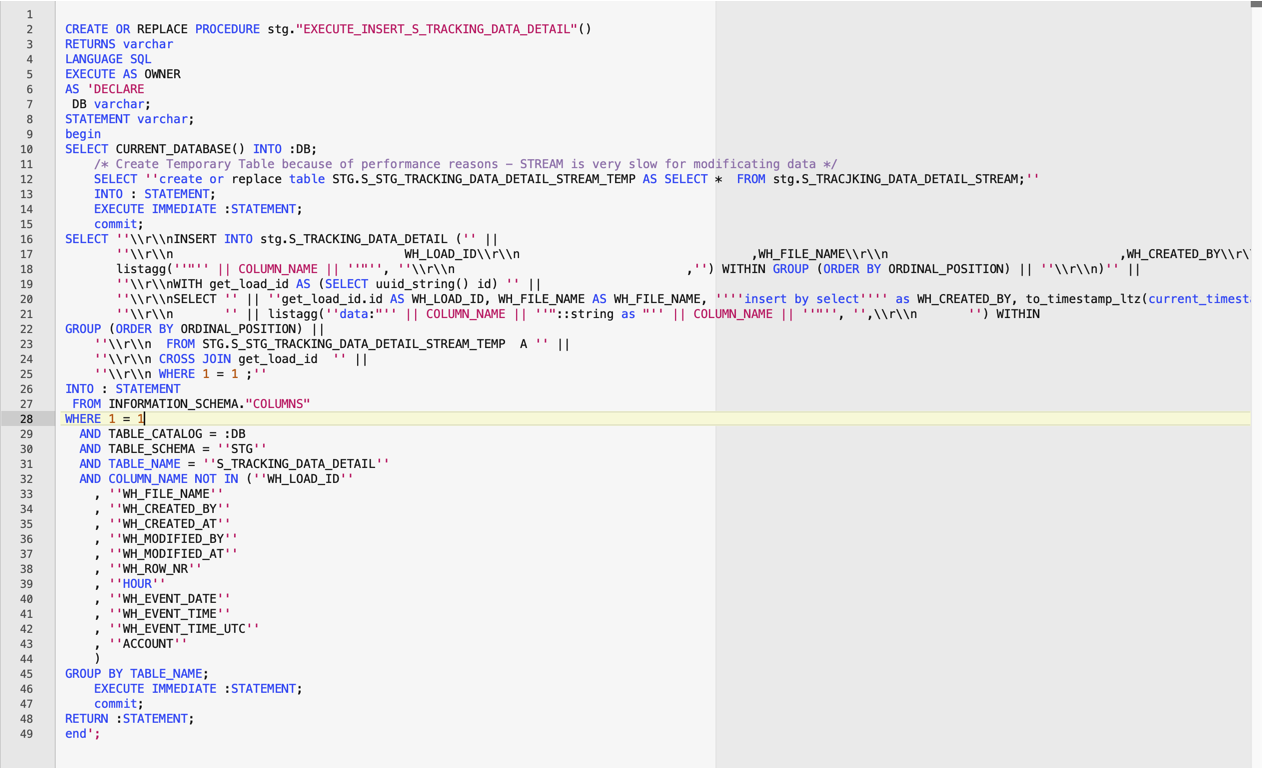
Task: Place cursor at end of highlighted WHERE line
Action: 146,419
